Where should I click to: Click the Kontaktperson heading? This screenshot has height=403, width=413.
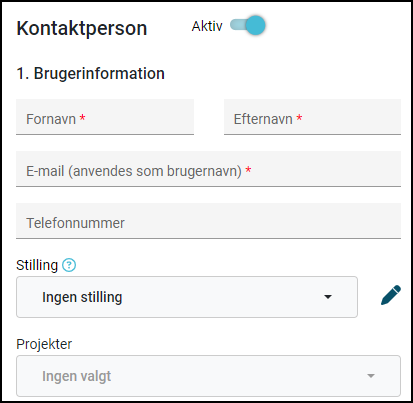coord(82,28)
